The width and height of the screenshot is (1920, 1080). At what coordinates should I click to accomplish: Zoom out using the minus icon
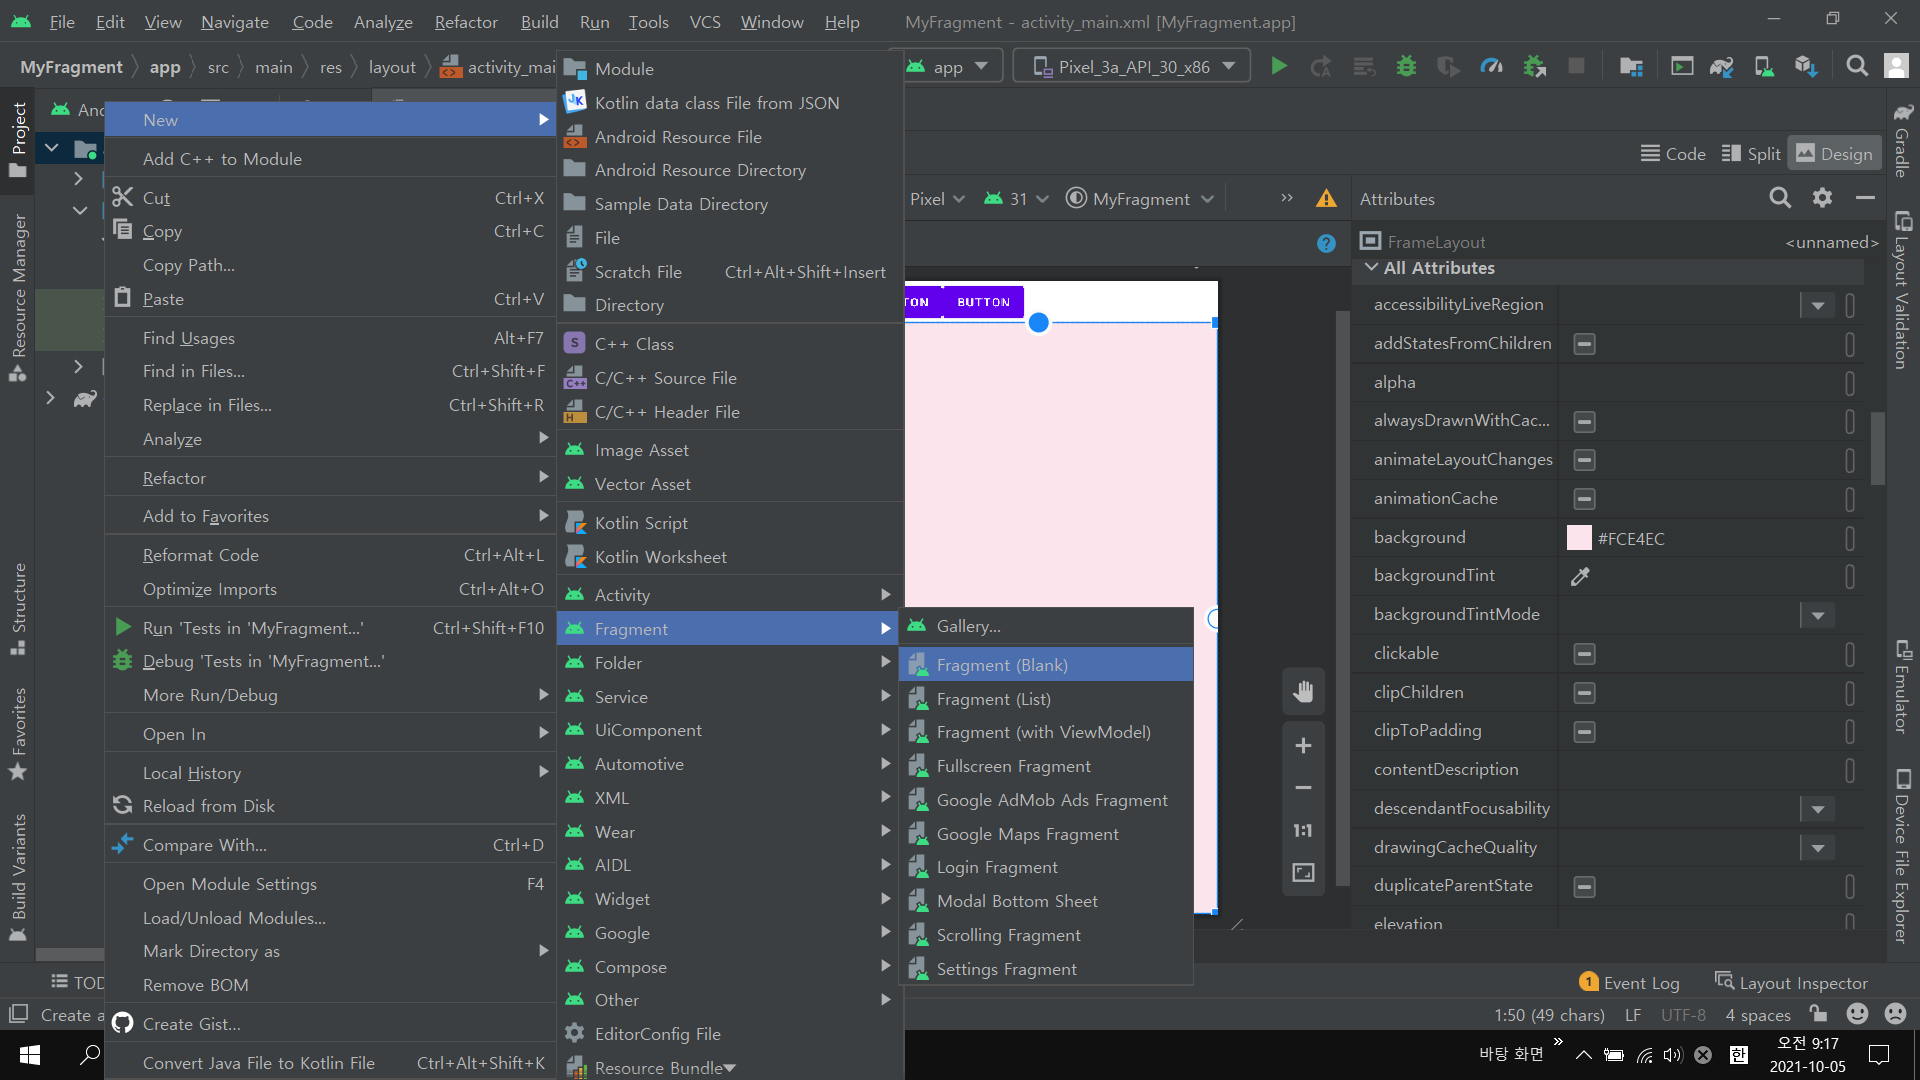[1303, 788]
